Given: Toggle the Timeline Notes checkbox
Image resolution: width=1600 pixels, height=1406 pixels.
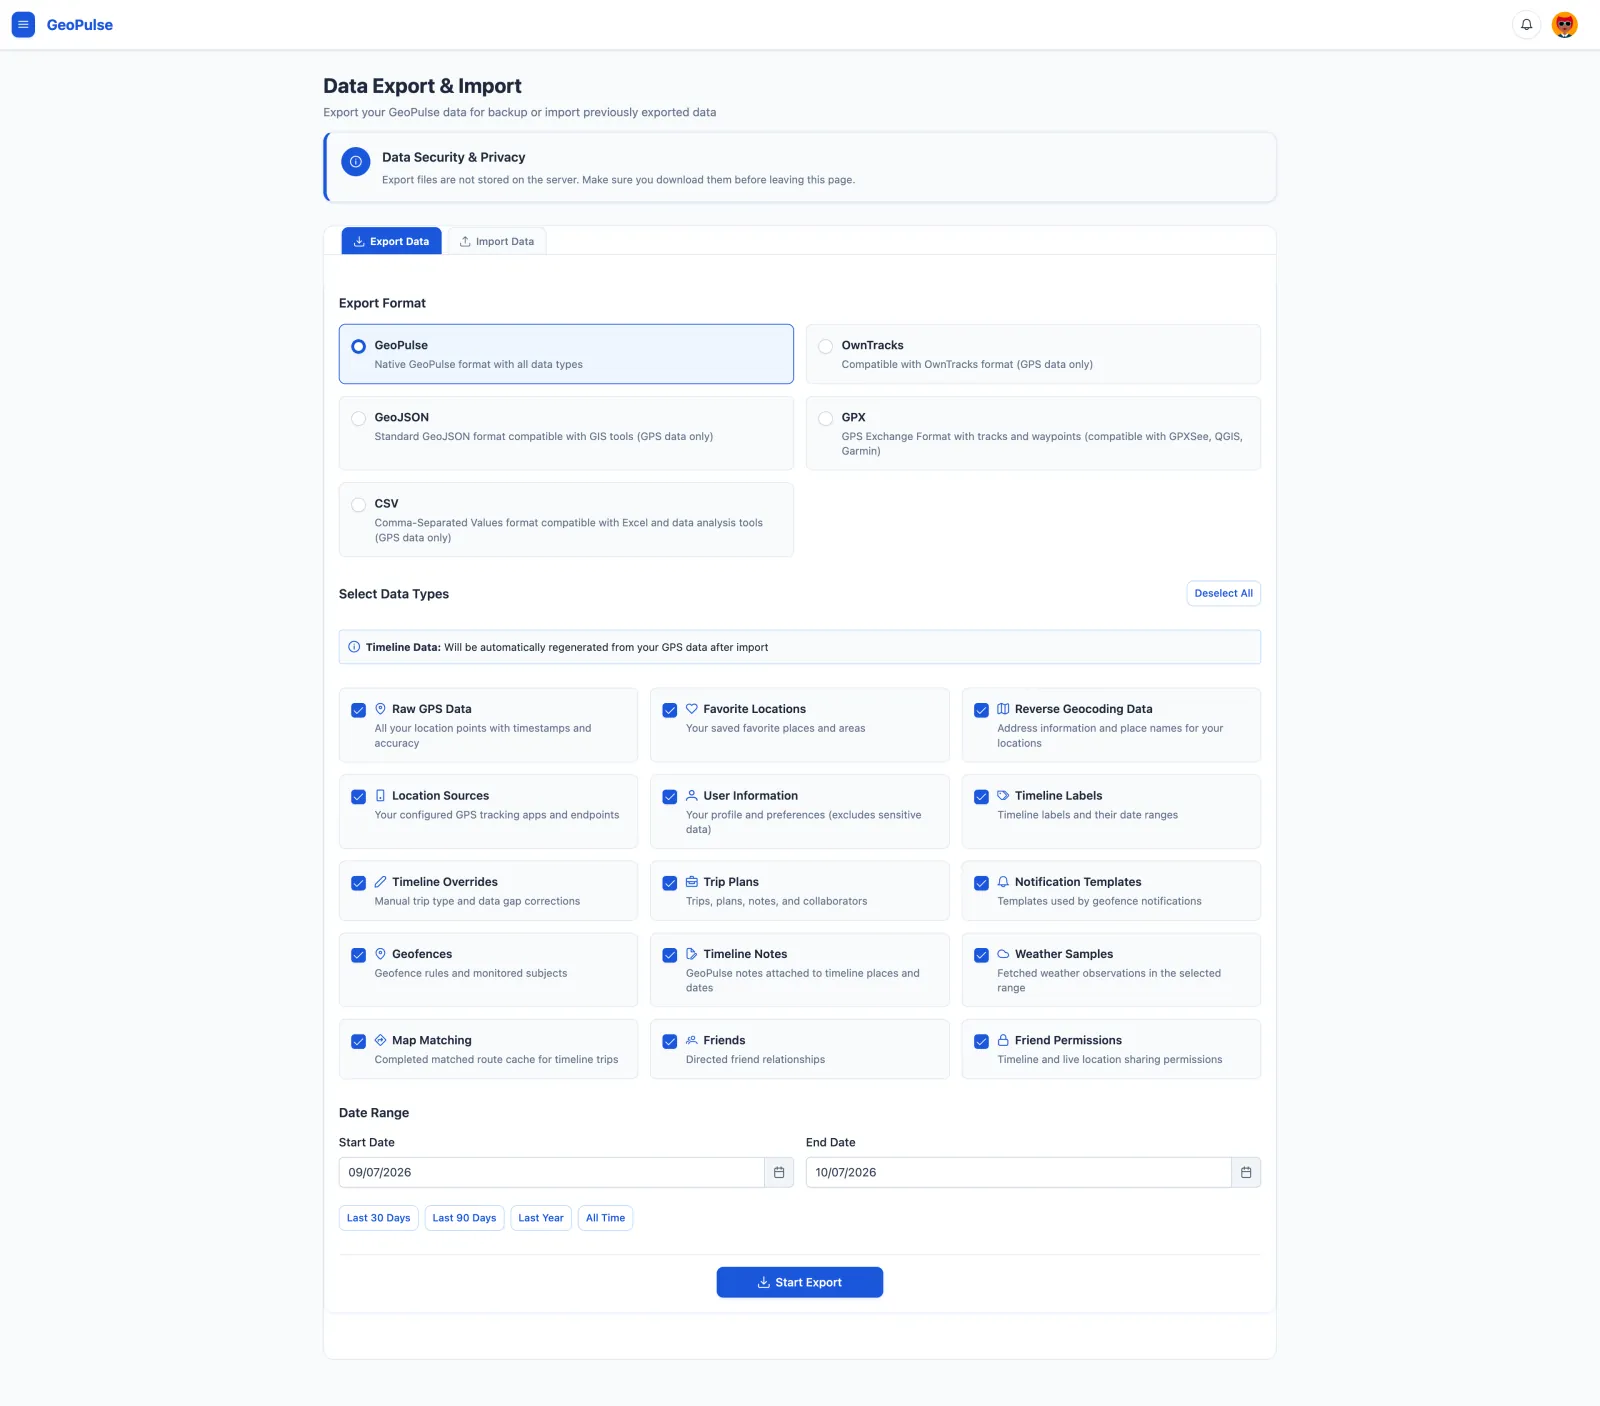Looking at the screenshot, I should 670,955.
